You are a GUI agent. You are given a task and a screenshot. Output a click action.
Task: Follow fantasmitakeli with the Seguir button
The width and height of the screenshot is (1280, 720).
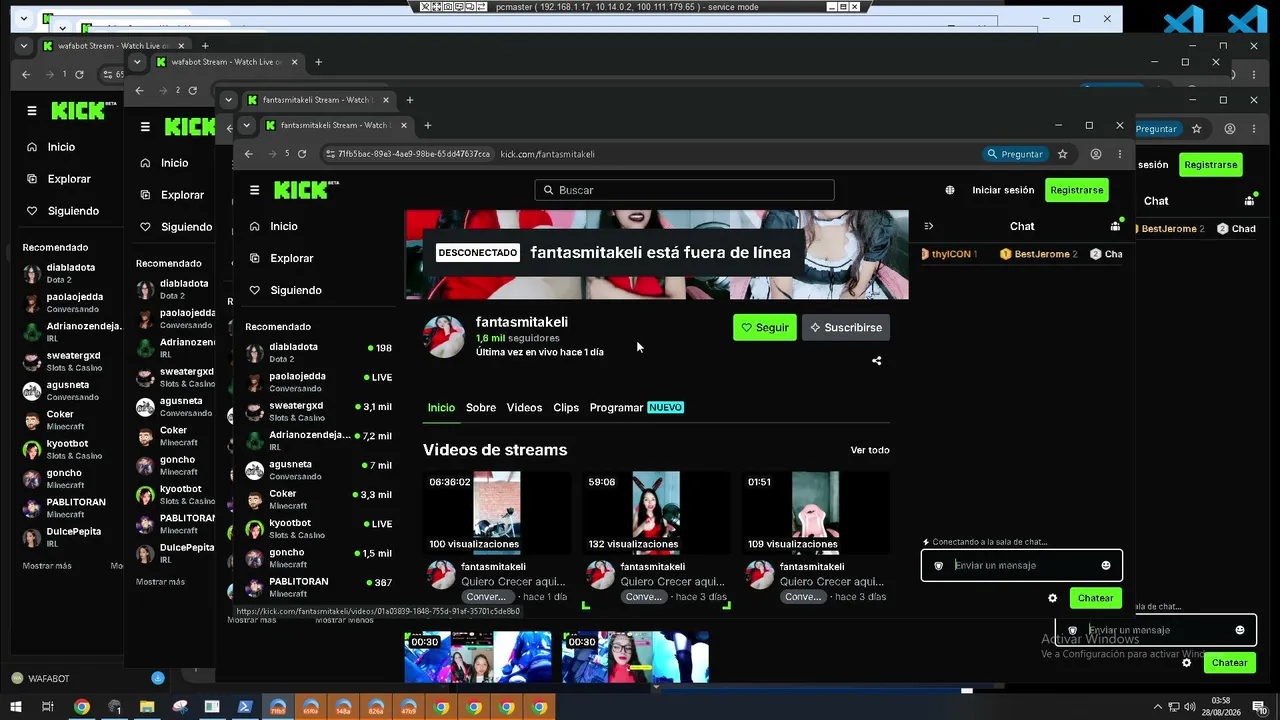765,328
